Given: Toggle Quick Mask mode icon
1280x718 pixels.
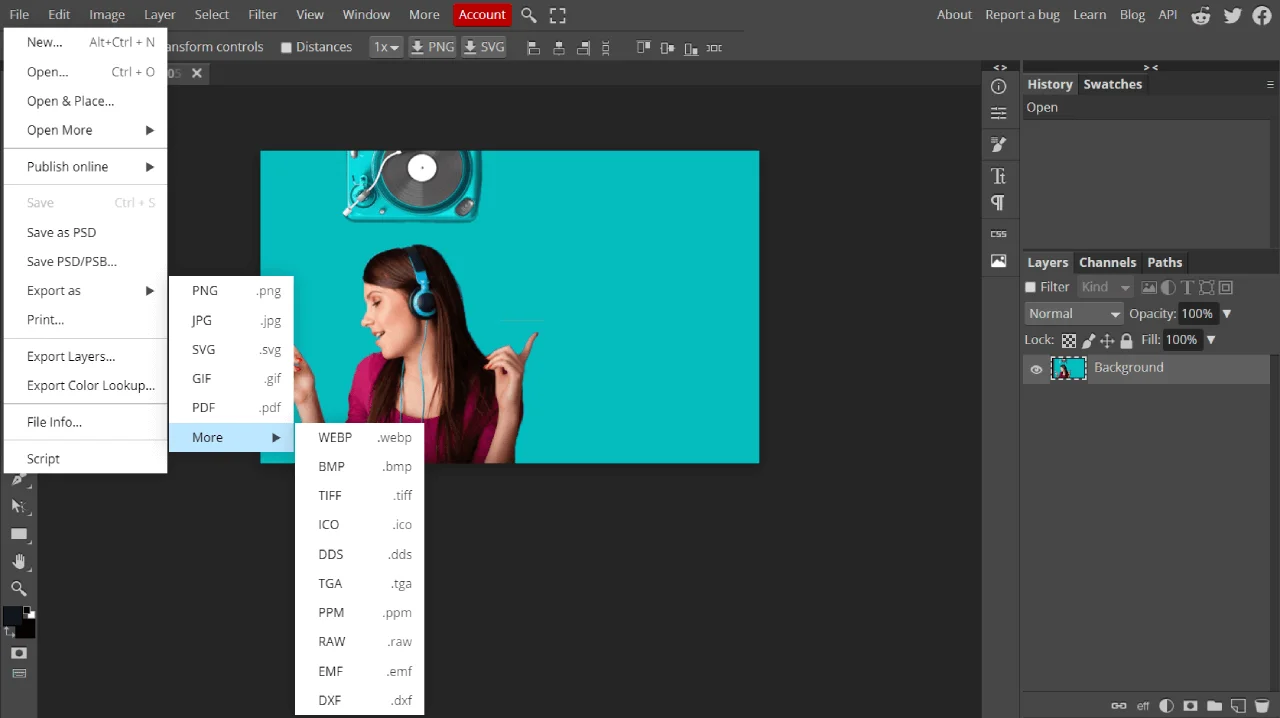Looking at the screenshot, I should pos(18,652).
